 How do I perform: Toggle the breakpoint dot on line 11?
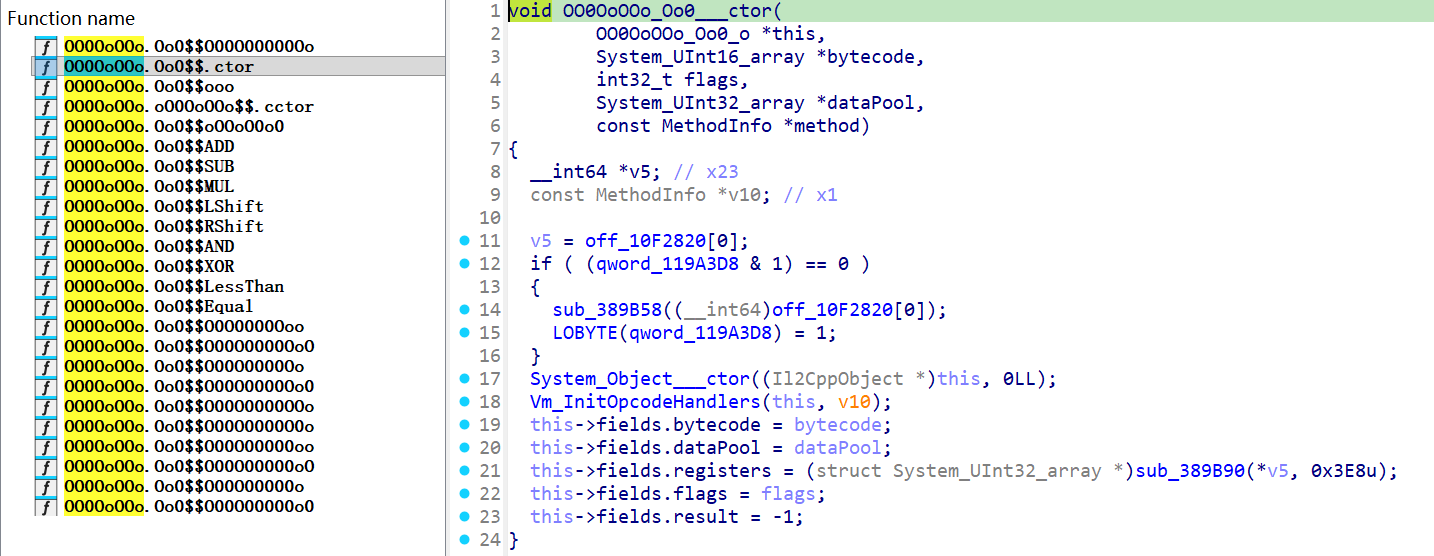pos(464,241)
